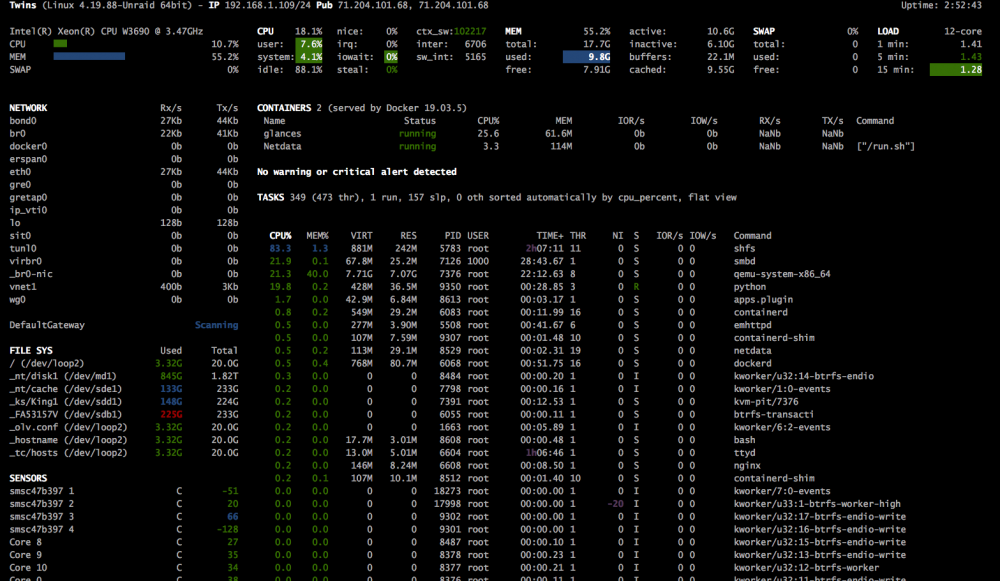Select the Core 8 sensor row
The image size is (1000, 581).
(124, 541)
